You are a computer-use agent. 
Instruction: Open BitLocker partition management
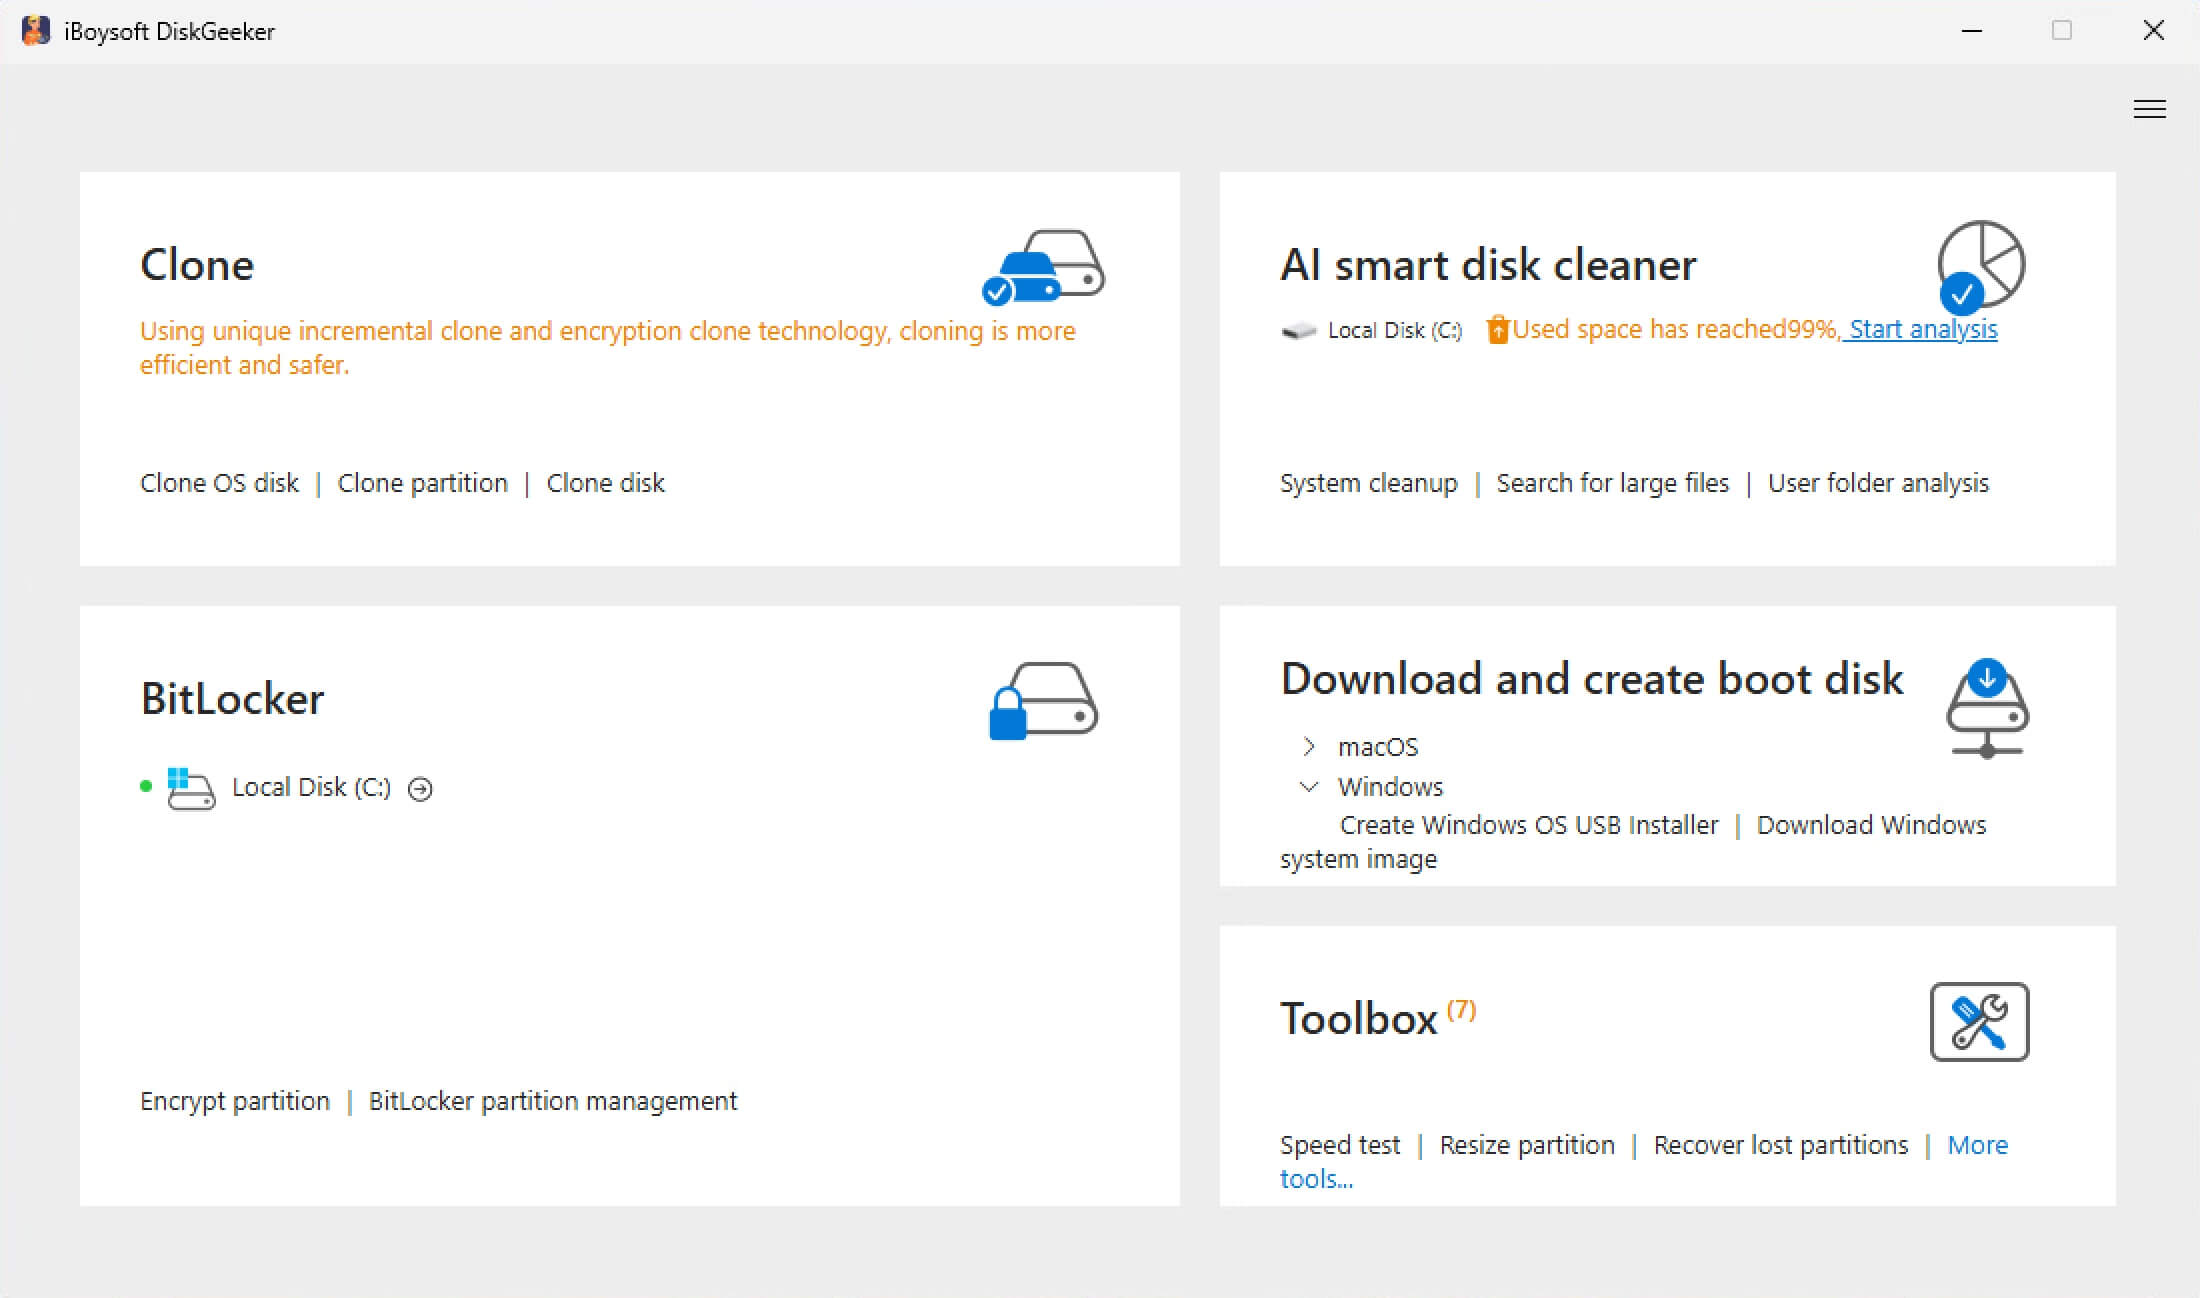[552, 1100]
